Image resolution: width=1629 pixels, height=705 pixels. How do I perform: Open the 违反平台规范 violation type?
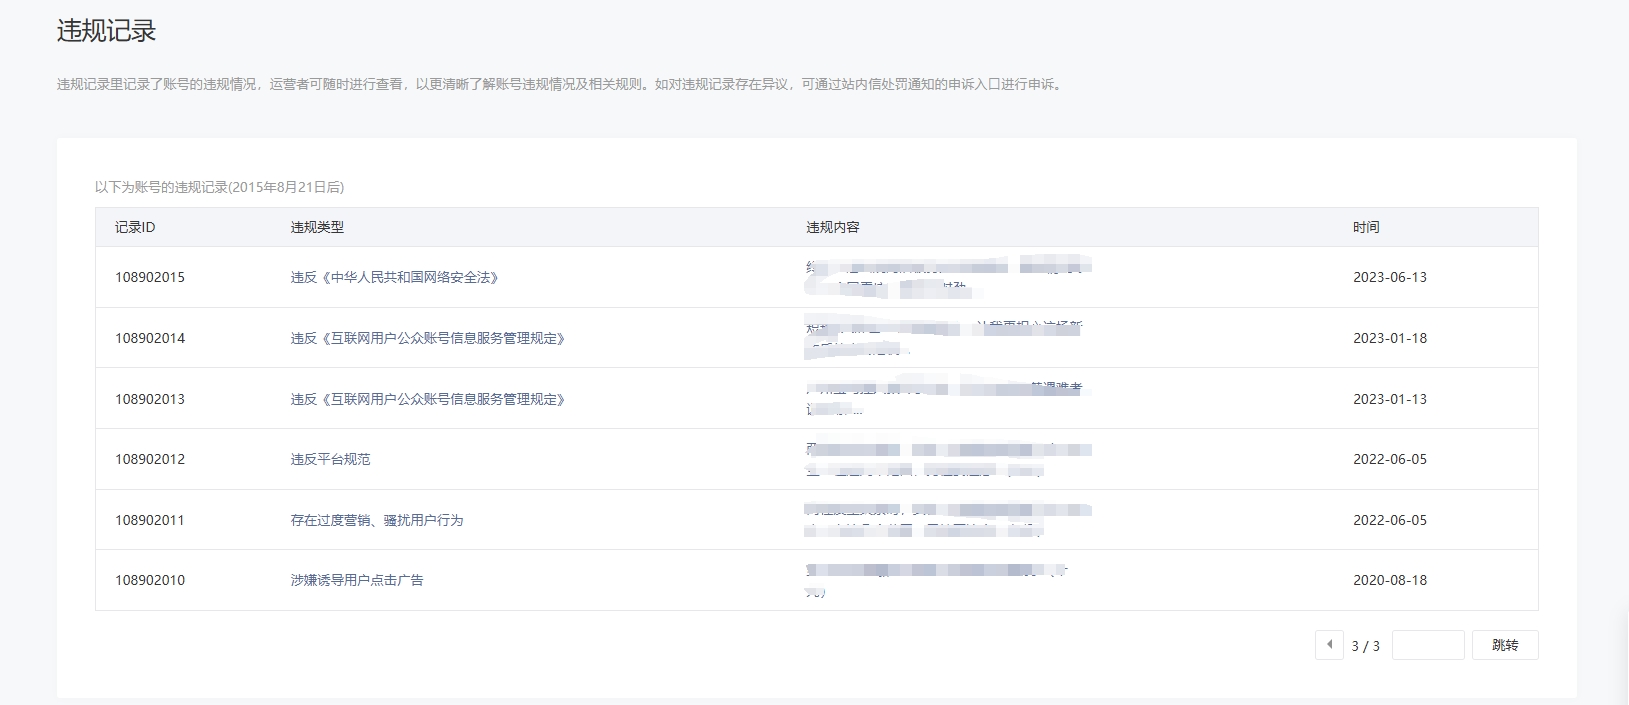[330, 459]
